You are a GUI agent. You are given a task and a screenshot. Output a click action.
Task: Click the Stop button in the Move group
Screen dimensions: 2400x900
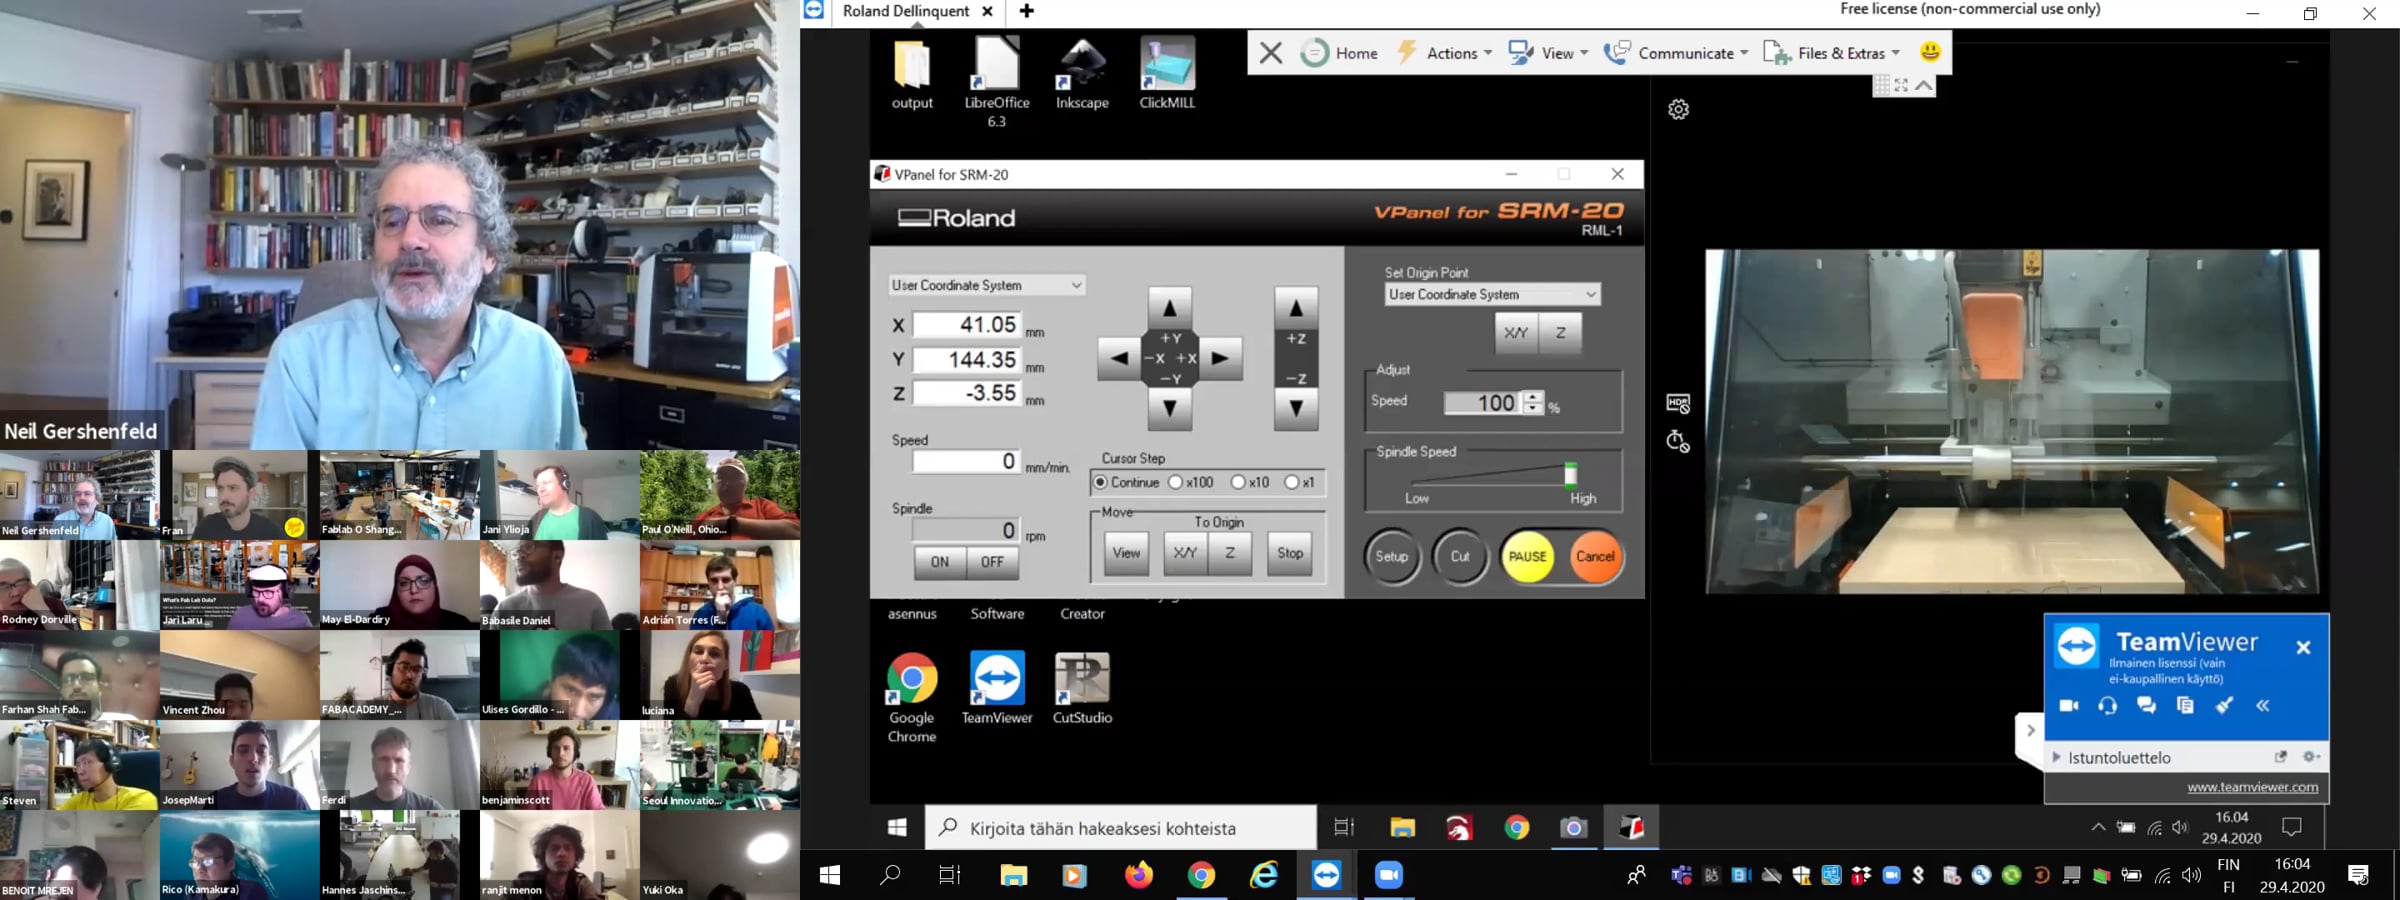[1290, 553]
